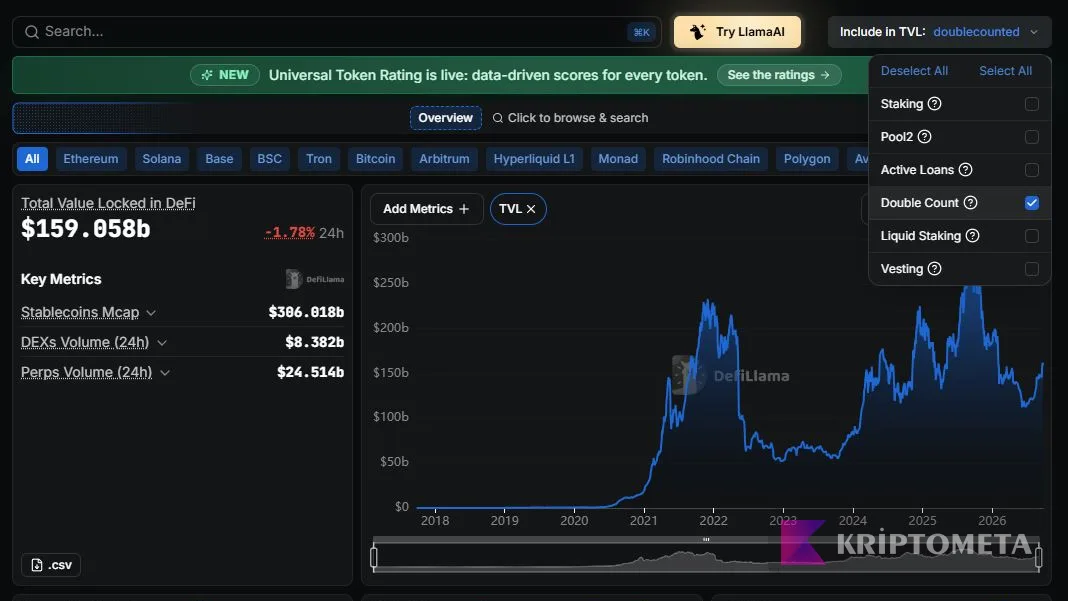Click left handle of chart range slider
This screenshot has height=601, width=1068.
(374, 557)
